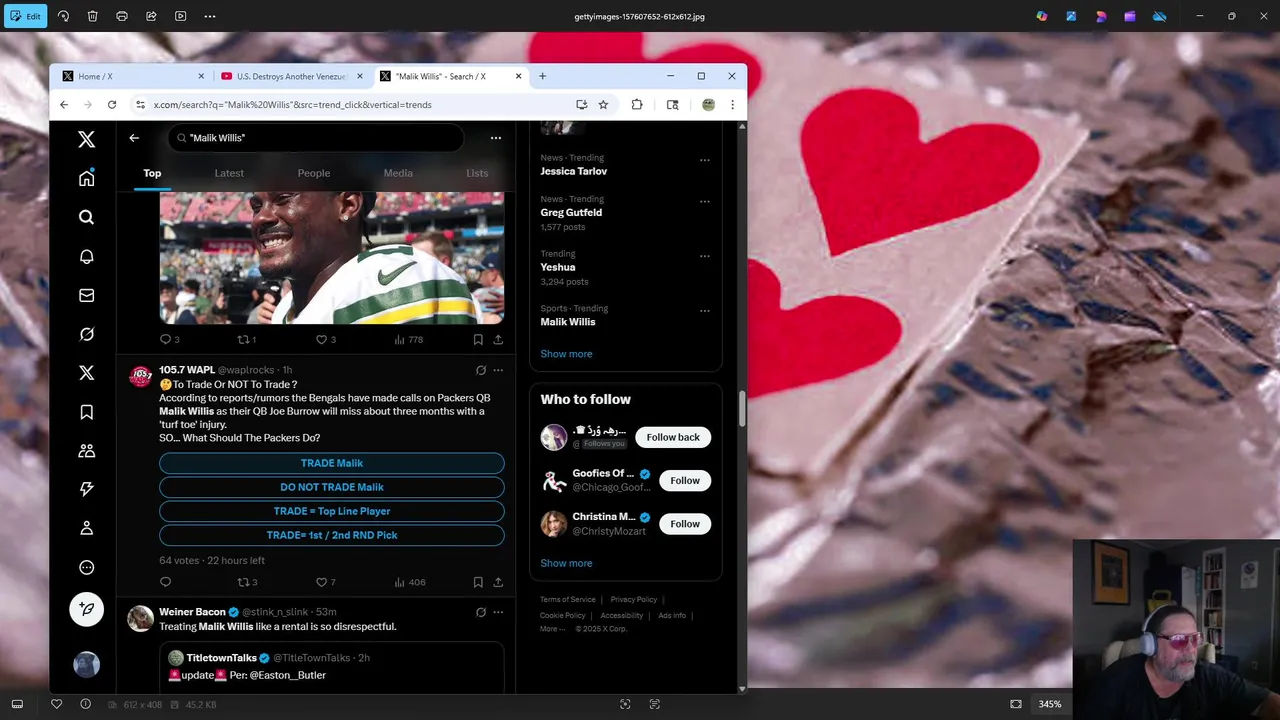
Task: Open options for Greg Gutfeld trend
Action: tap(705, 201)
